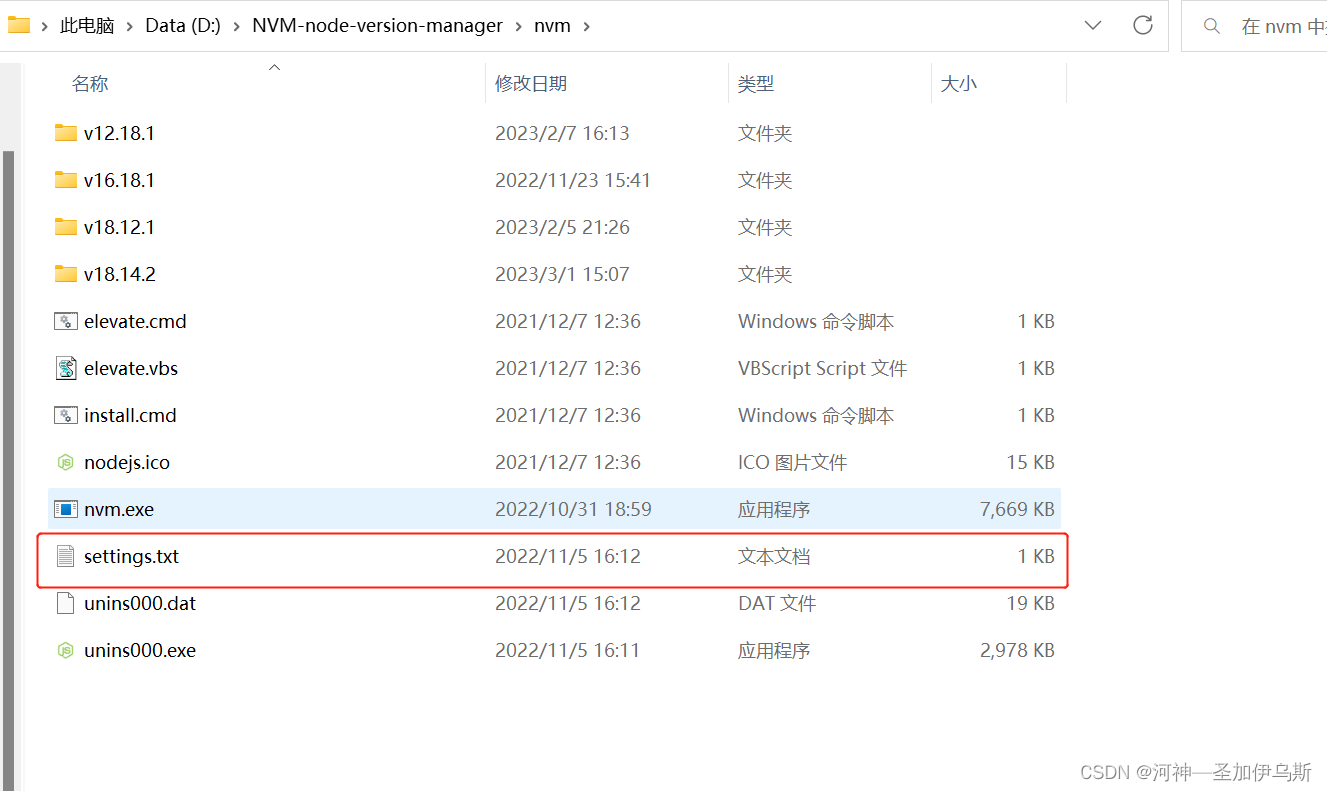Click the 15 KB size cell
This screenshot has height=791, width=1327.
[1030, 462]
